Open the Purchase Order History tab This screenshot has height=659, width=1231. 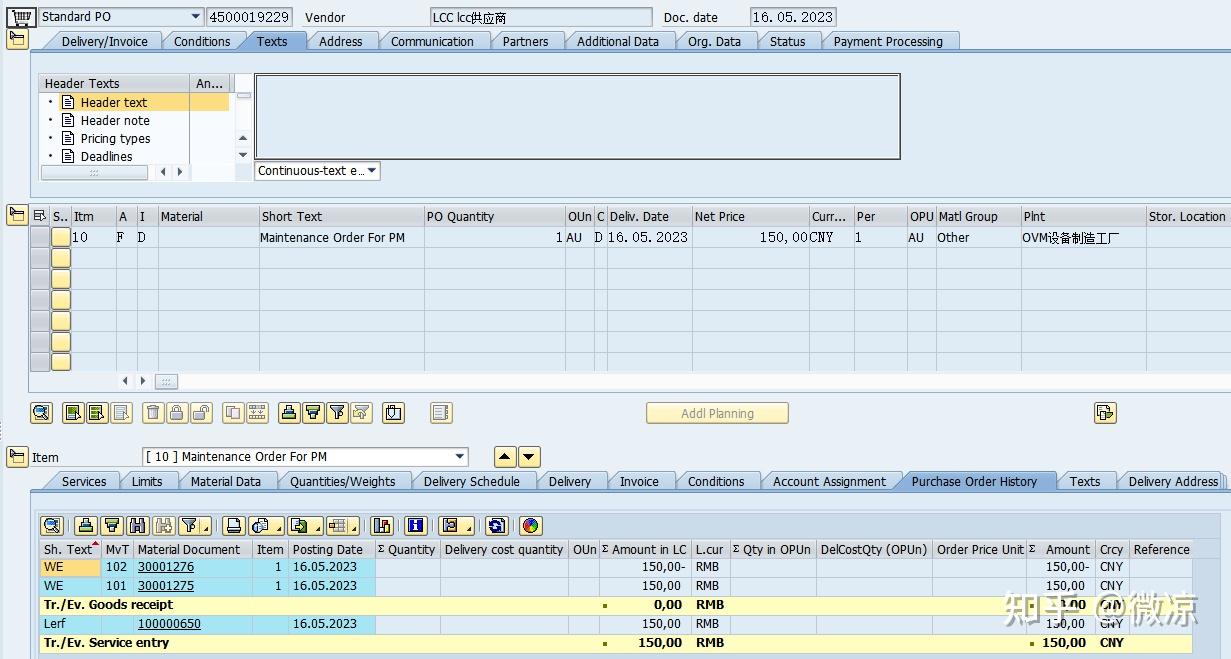point(977,481)
